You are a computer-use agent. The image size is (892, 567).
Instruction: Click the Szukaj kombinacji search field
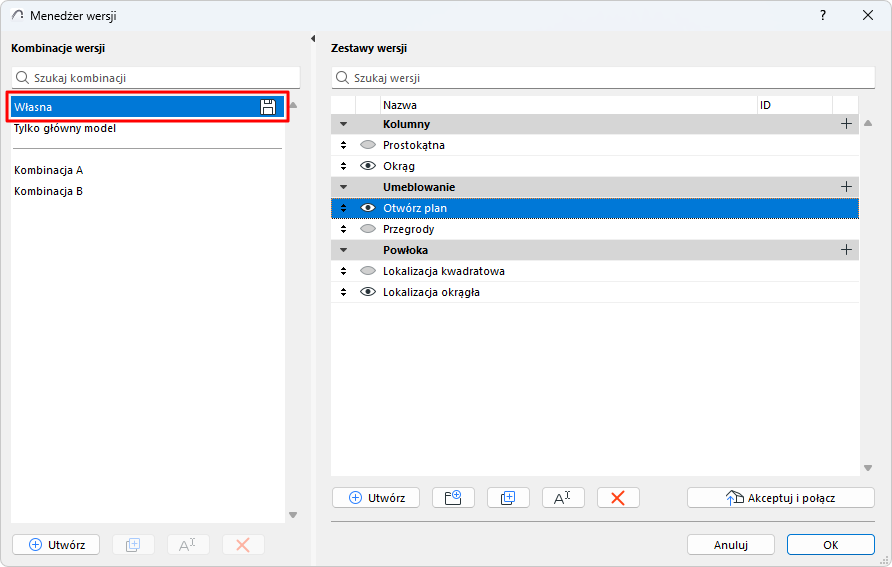tap(156, 78)
